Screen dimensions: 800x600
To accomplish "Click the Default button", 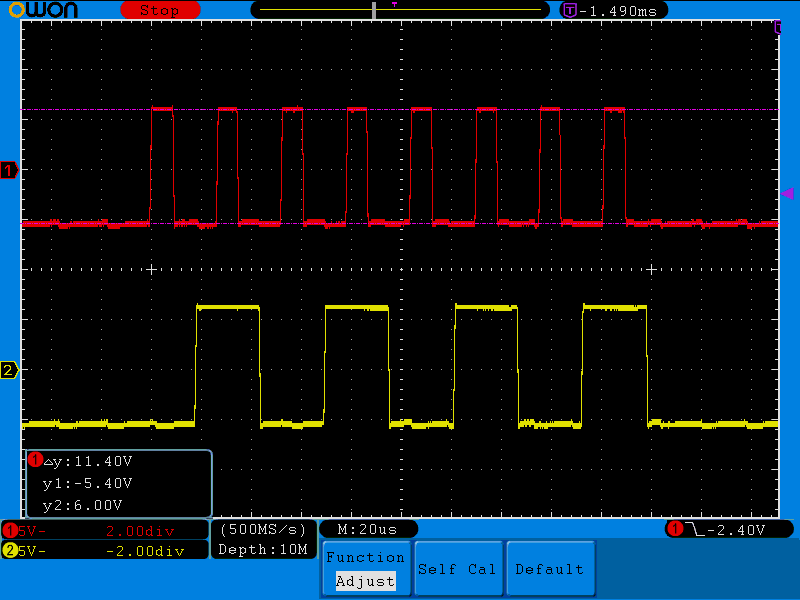I will pyautogui.click(x=550, y=569).
